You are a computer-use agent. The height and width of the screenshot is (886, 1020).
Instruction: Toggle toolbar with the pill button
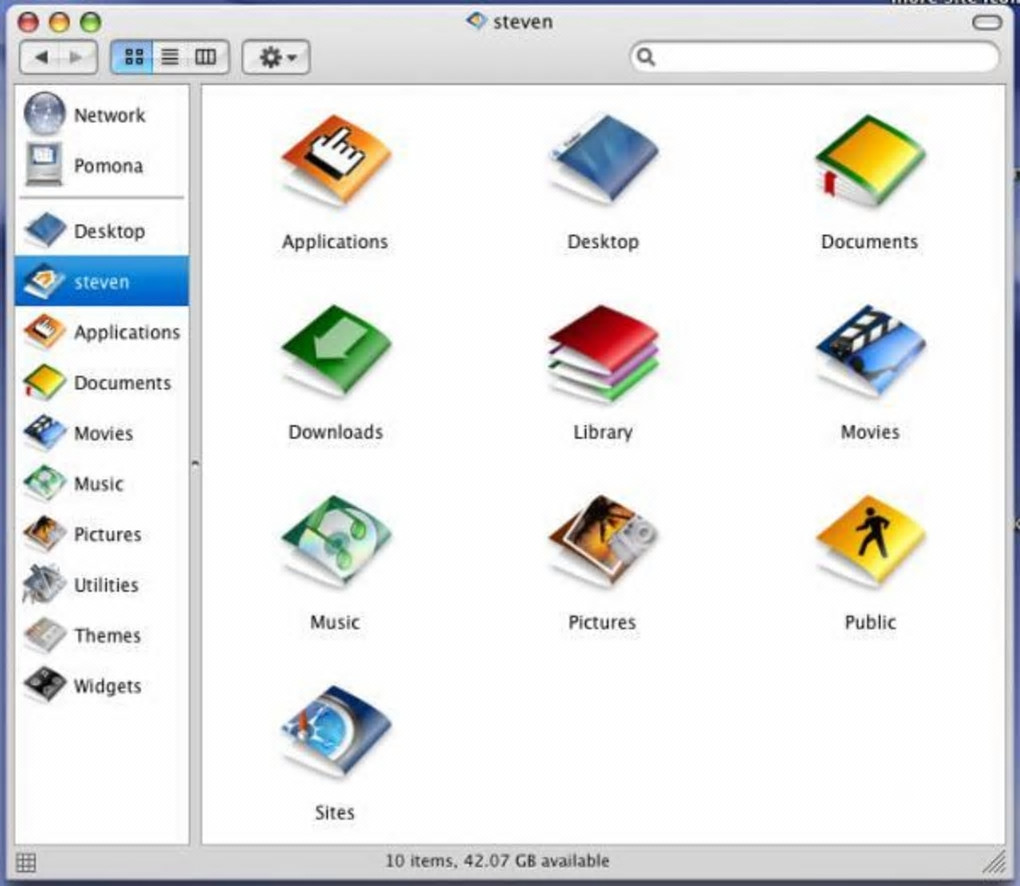click(x=987, y=23)
